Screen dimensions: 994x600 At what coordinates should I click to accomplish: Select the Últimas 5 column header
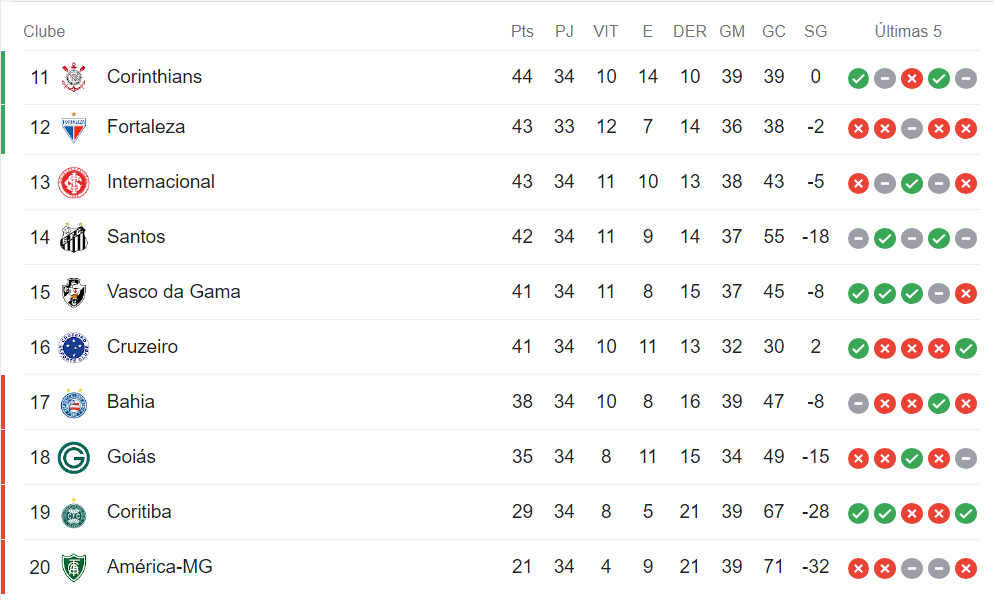coord(908,32)
